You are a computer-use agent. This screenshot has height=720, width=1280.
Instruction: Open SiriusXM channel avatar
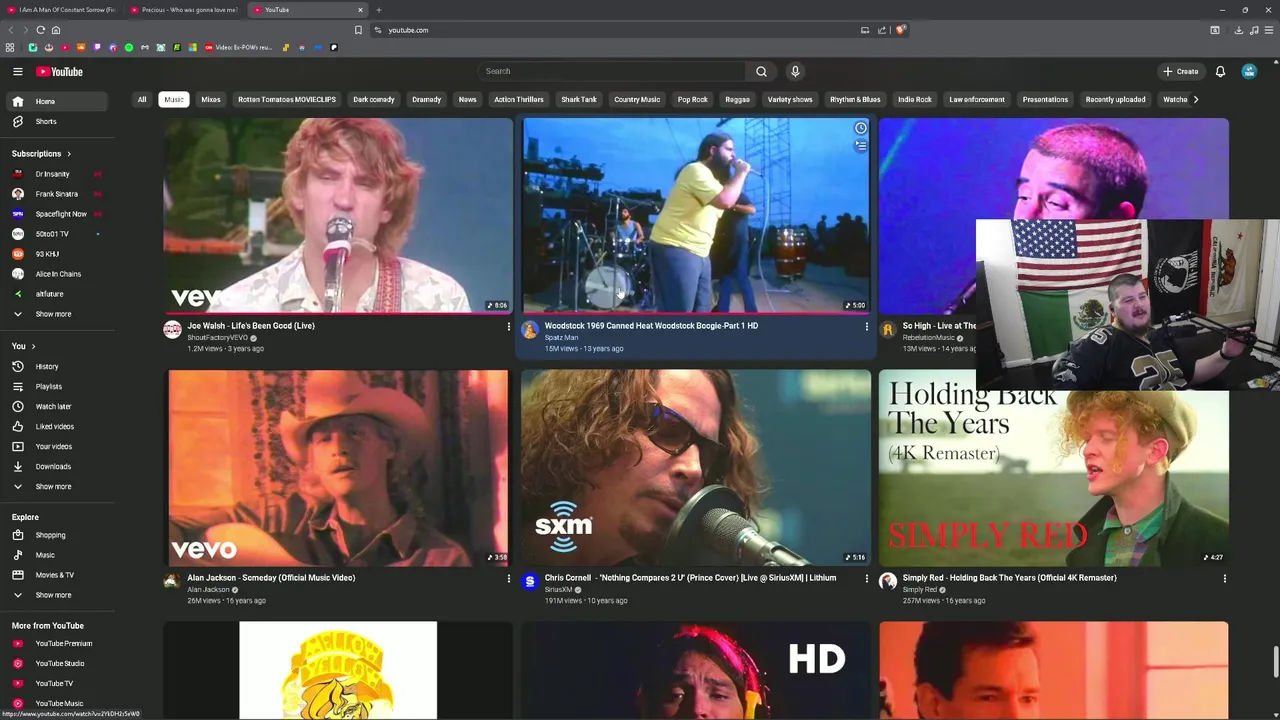pyautogui.click(x=530, y=582)
